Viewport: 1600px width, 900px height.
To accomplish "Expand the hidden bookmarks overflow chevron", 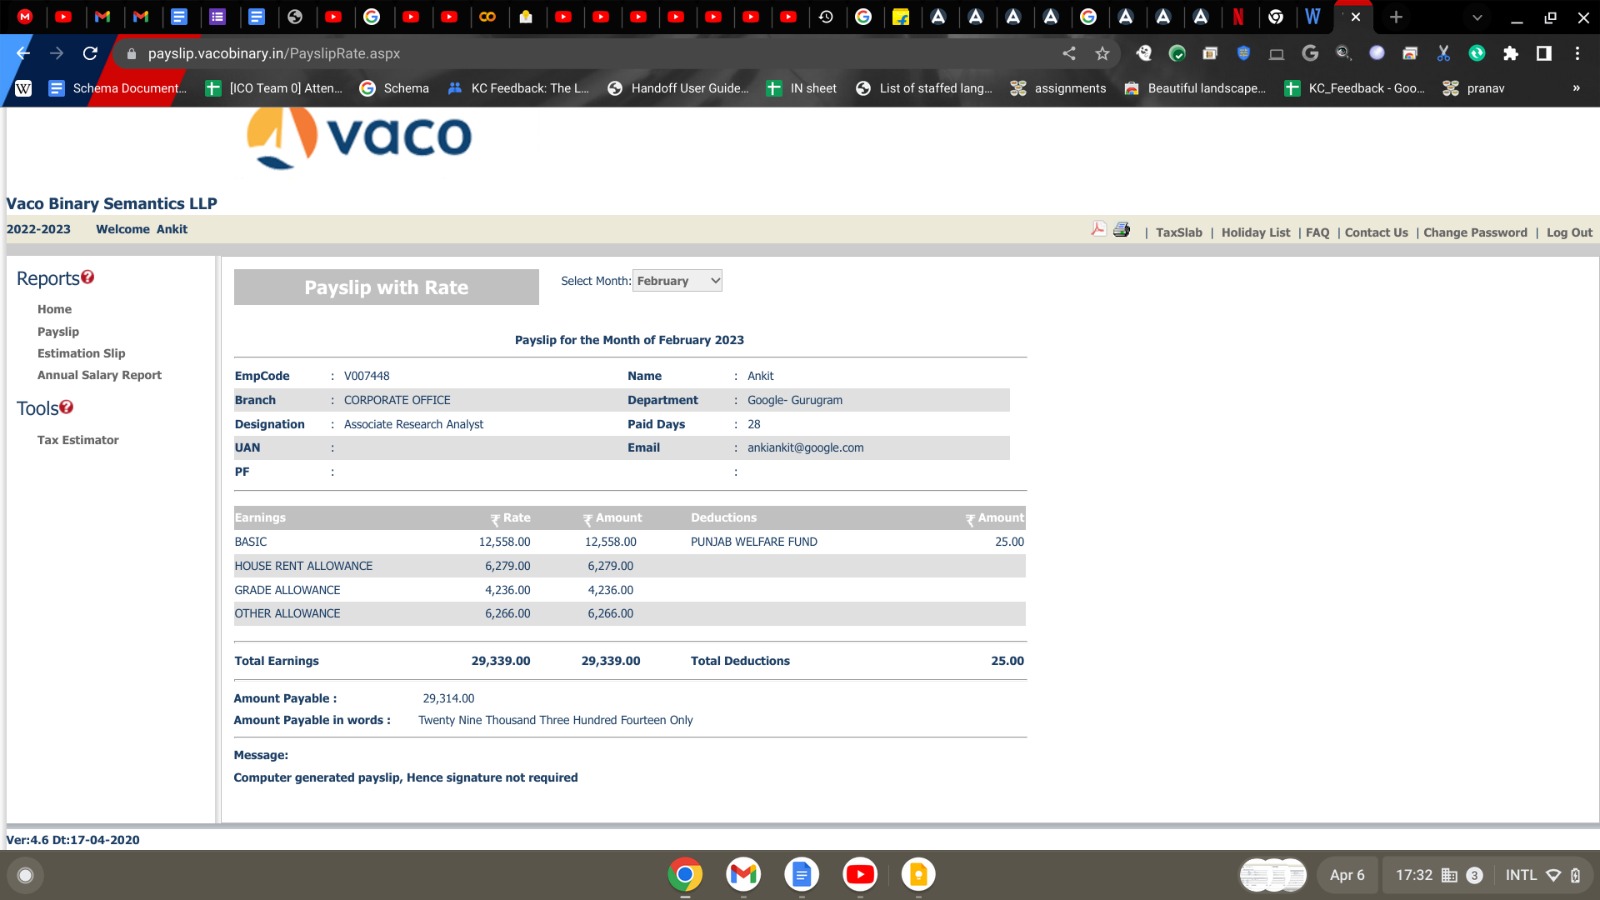I will [1576, 88].
